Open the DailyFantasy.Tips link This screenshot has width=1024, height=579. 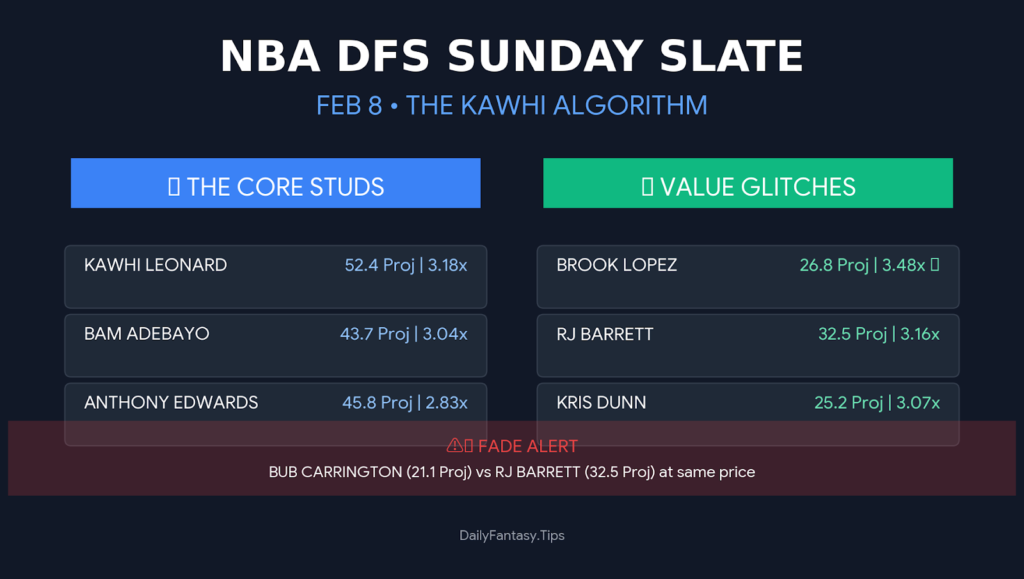(x=512, y=535)
